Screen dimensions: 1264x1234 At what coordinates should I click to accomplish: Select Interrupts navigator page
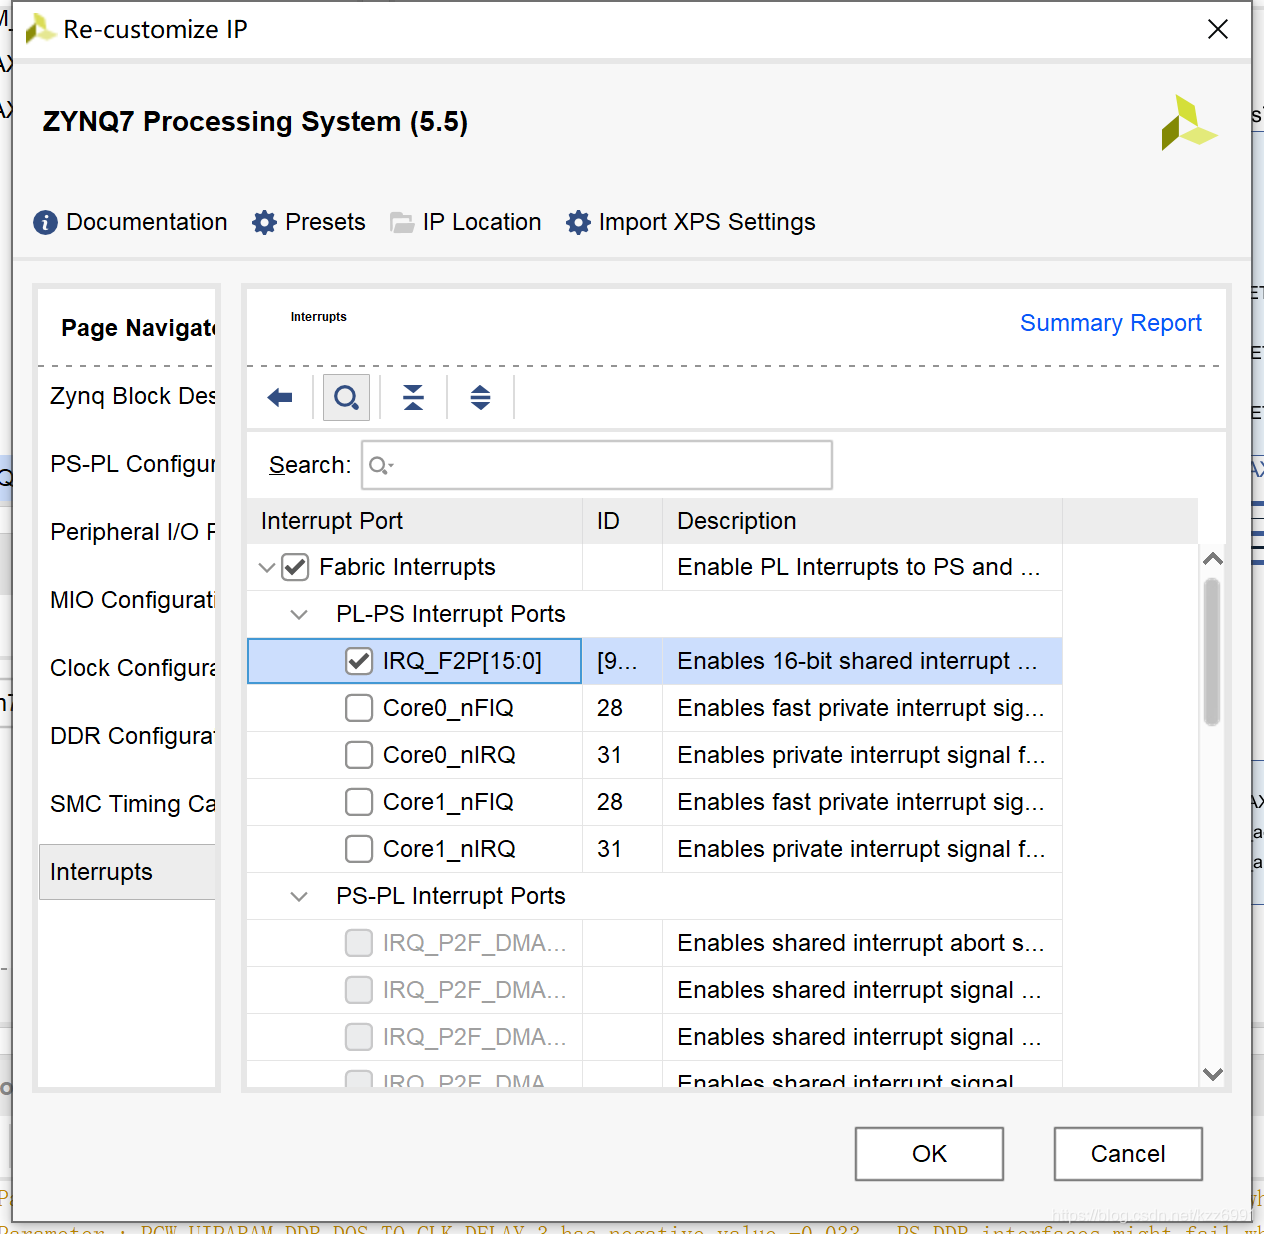(128, 872)
